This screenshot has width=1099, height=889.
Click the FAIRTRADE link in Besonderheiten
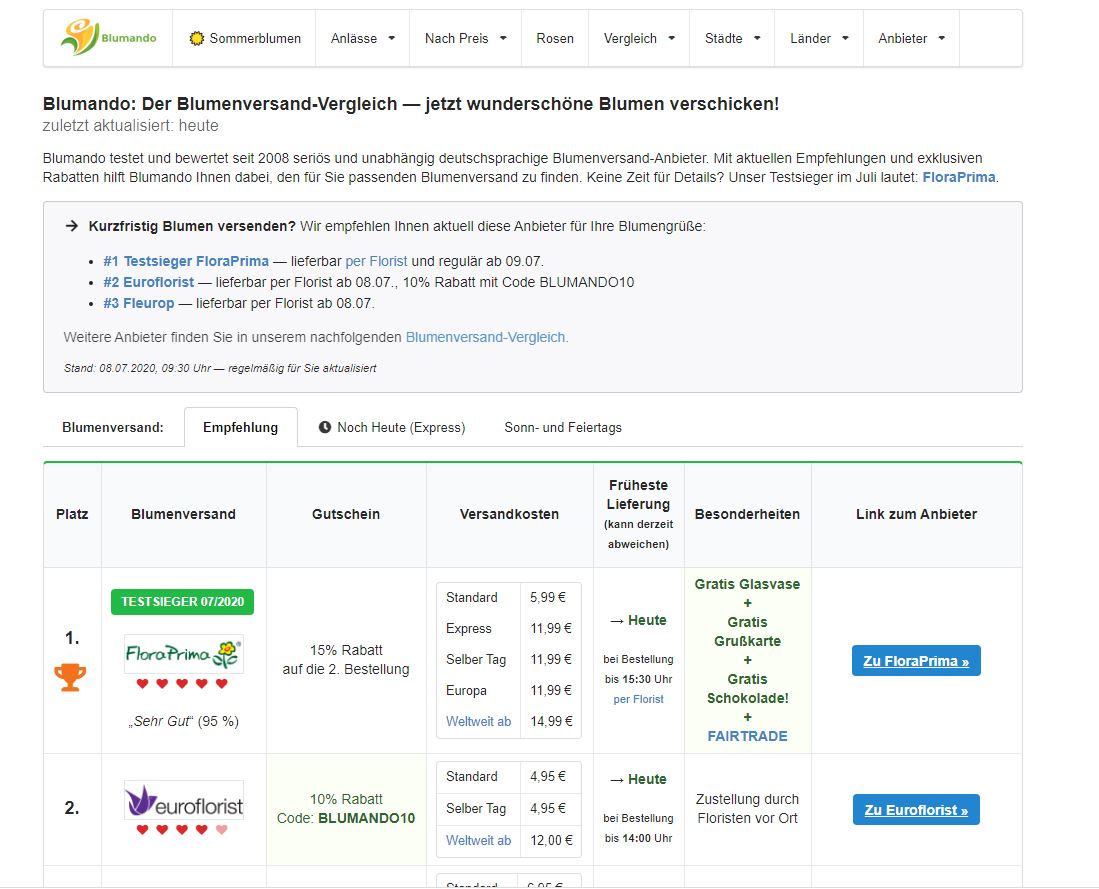pos(747,736)
